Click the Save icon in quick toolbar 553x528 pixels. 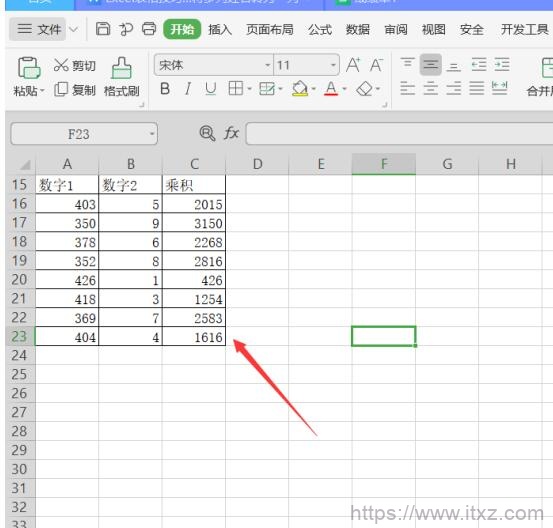click(x=103, y=29)
